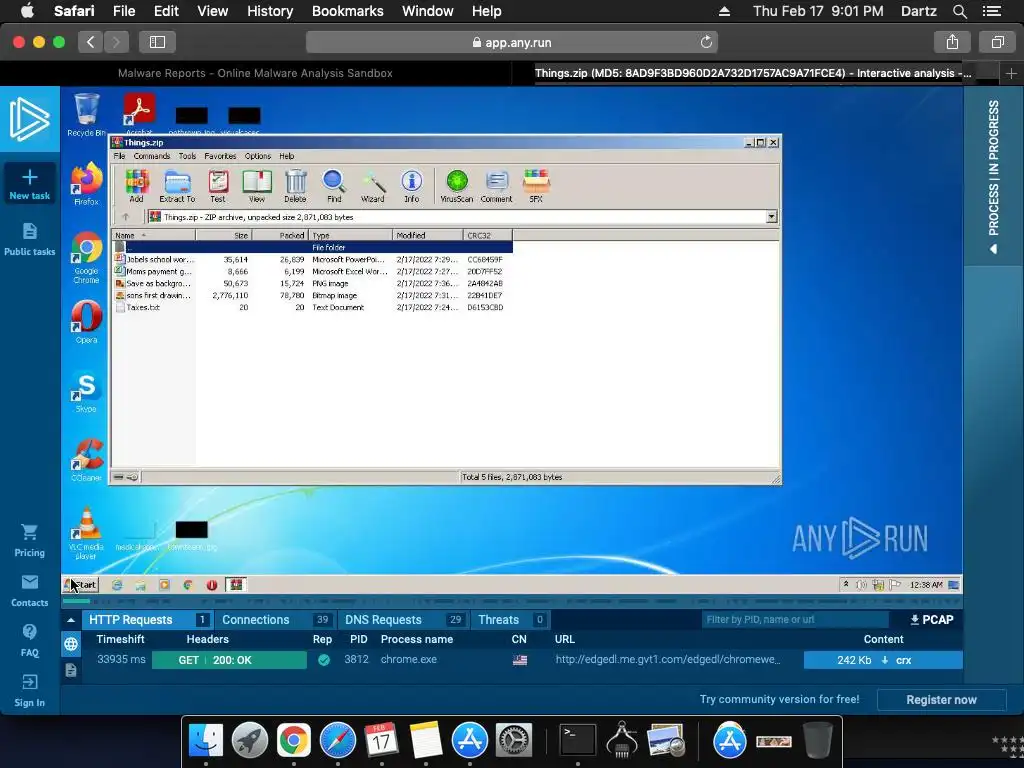
Task: Open the Firefox desktop shortcut
Action: point(86,184)
